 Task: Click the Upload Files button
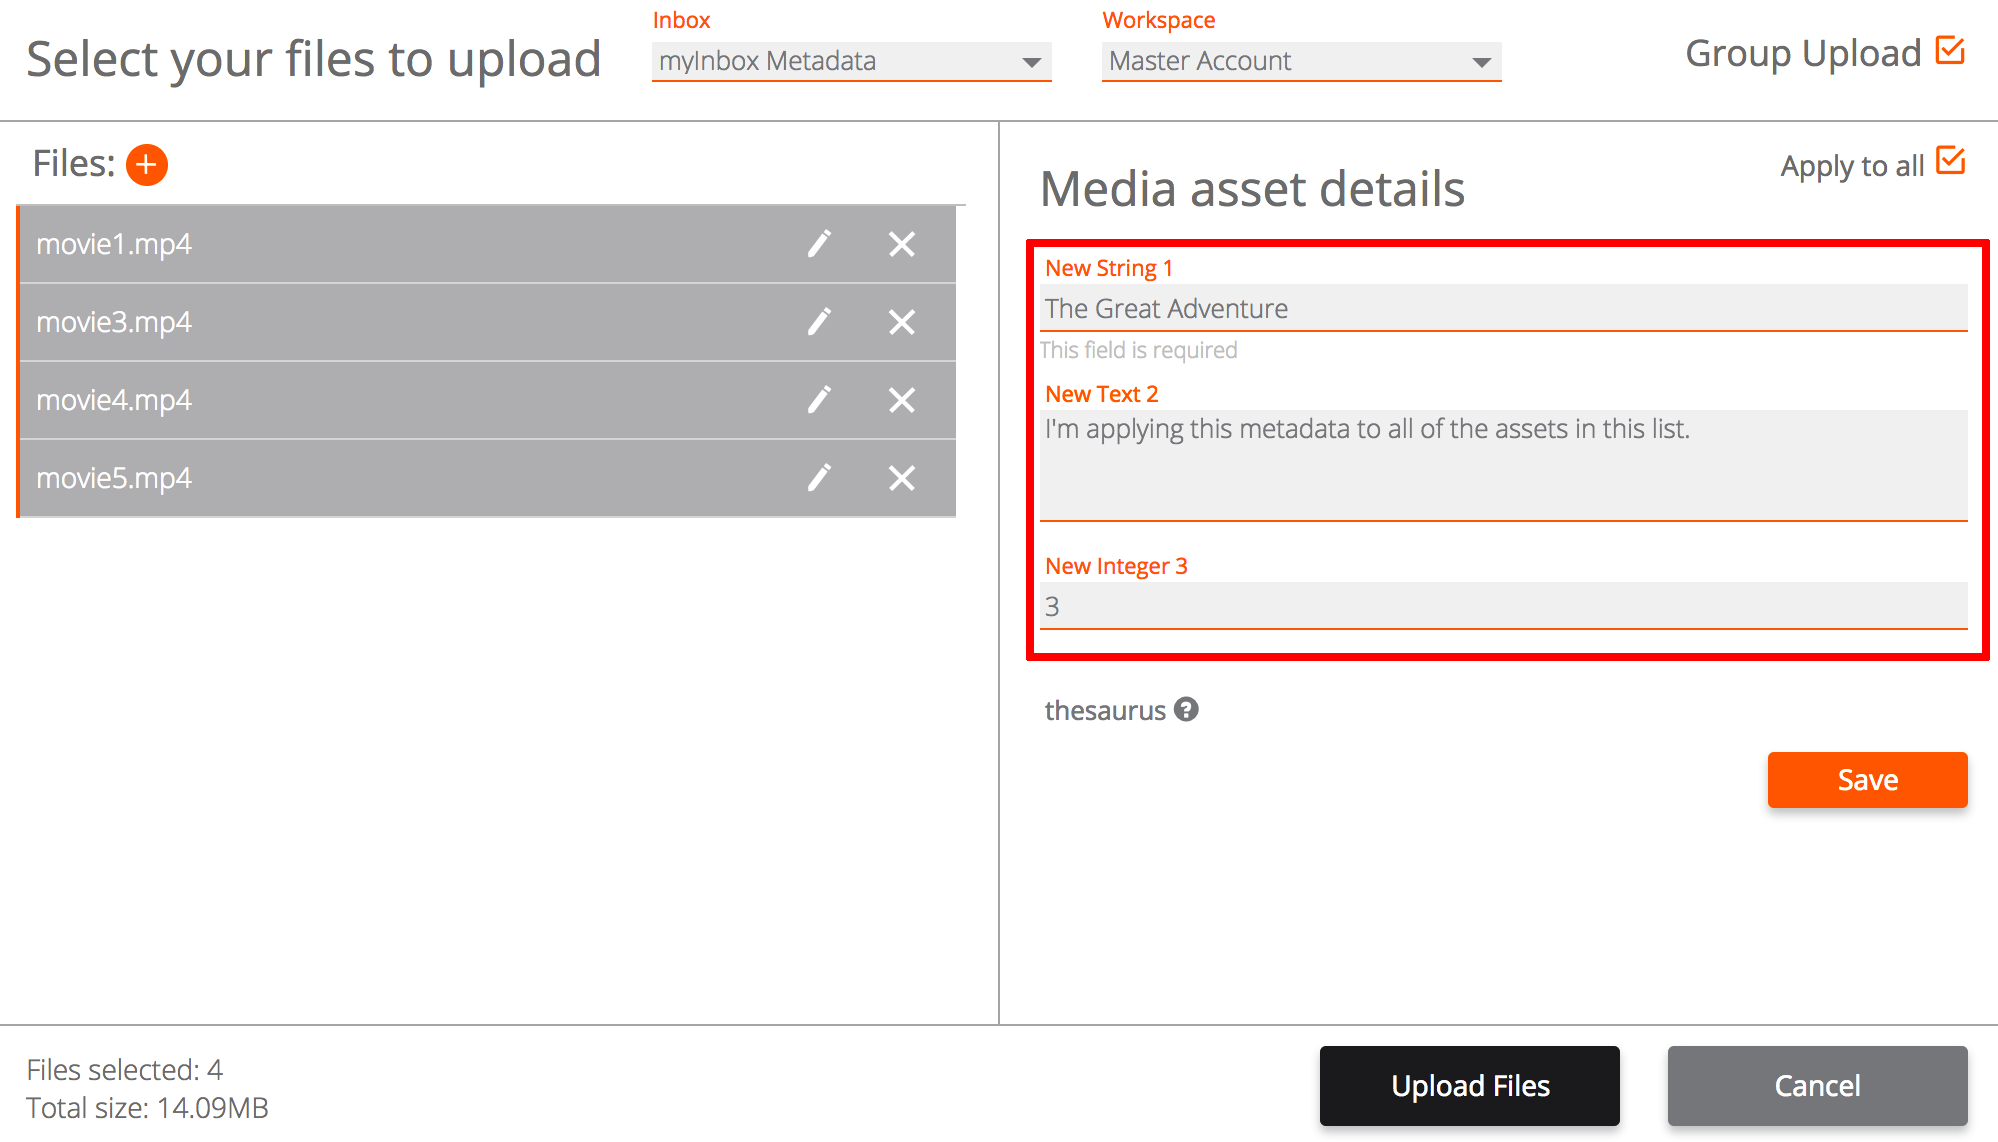pyautogui.click(x=1469, y=1086)
